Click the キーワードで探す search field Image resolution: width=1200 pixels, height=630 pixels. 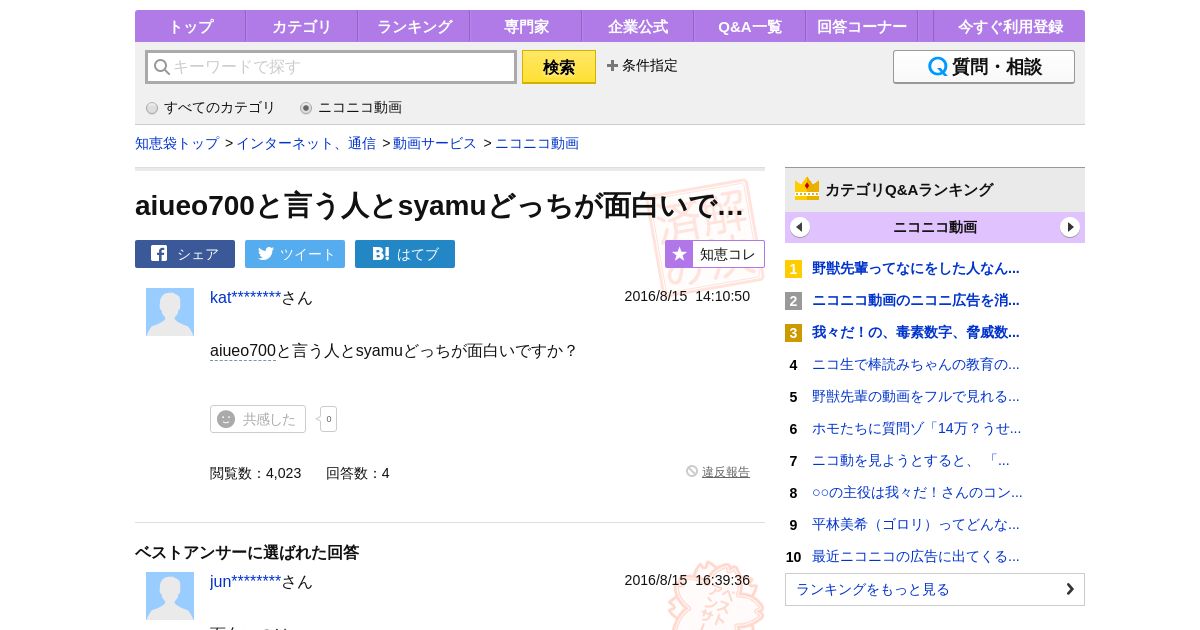331,67
